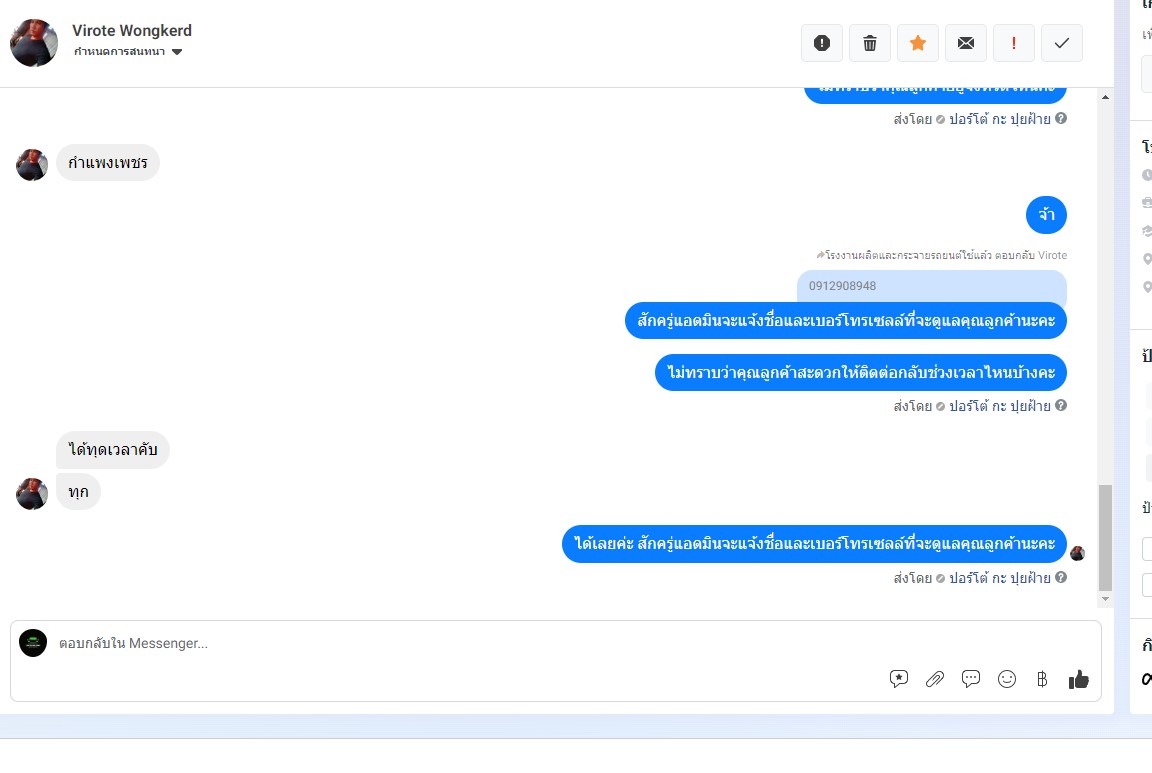
Task: Open the emoji picker smiley icon
Action: [x=1007, y=679]
